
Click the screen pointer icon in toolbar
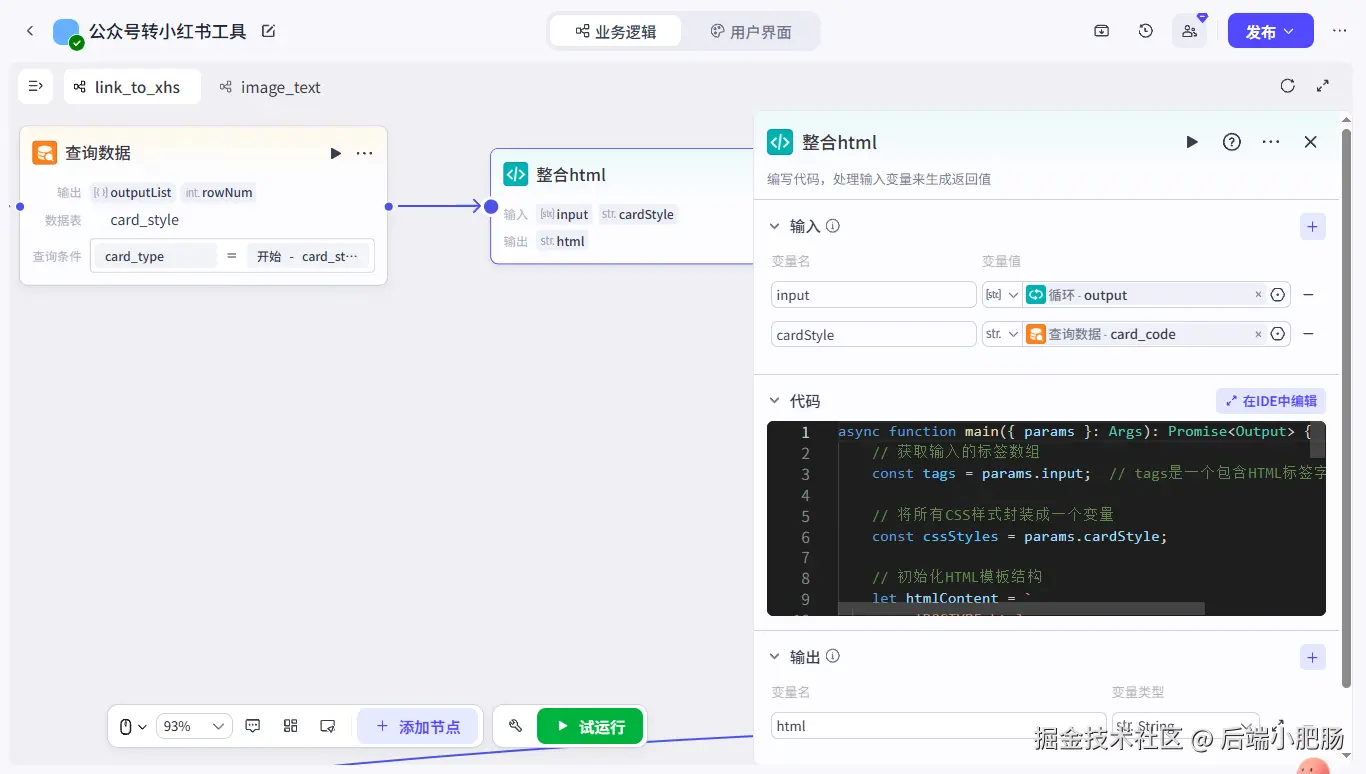point(327,726)
